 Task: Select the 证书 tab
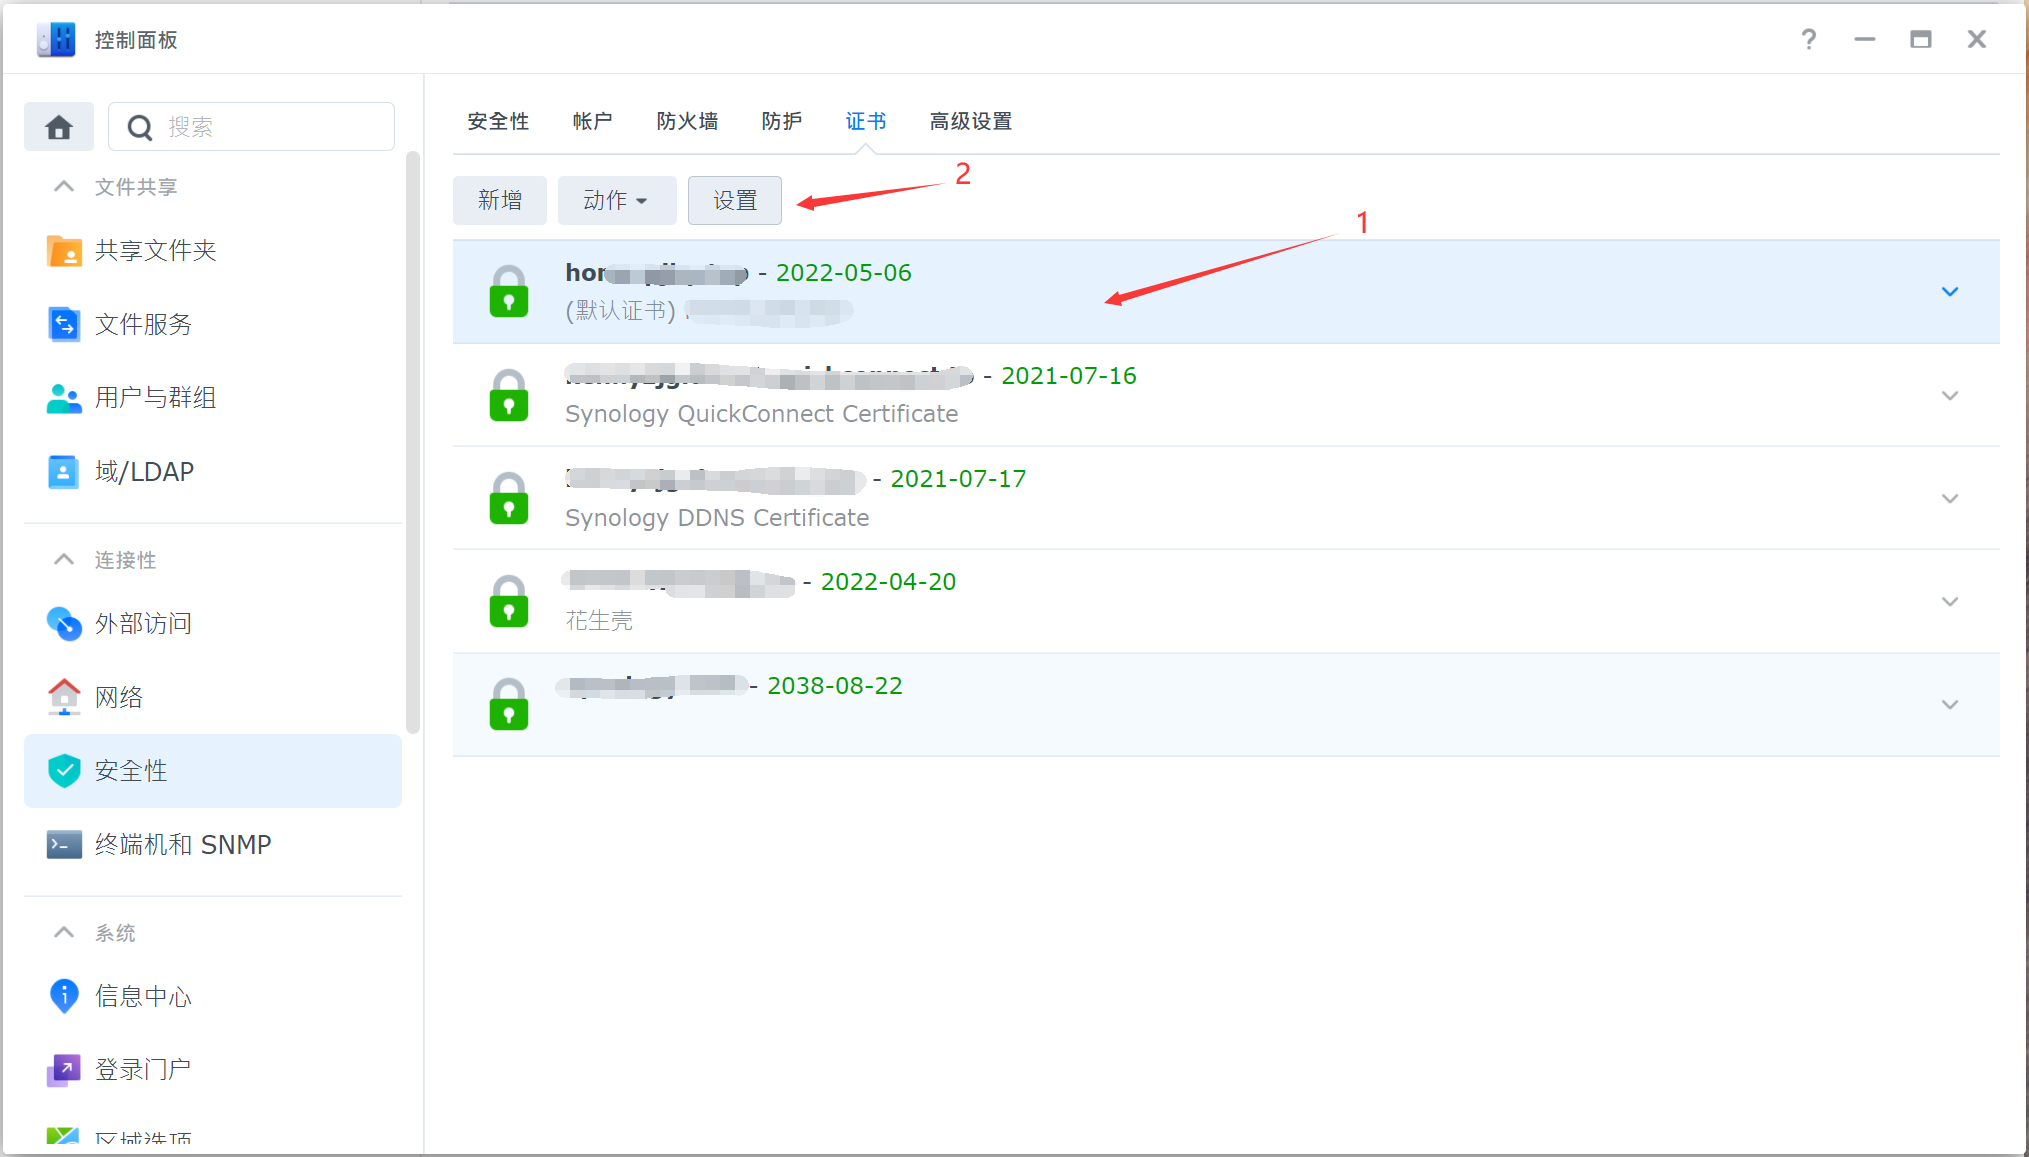coord(866,121)
